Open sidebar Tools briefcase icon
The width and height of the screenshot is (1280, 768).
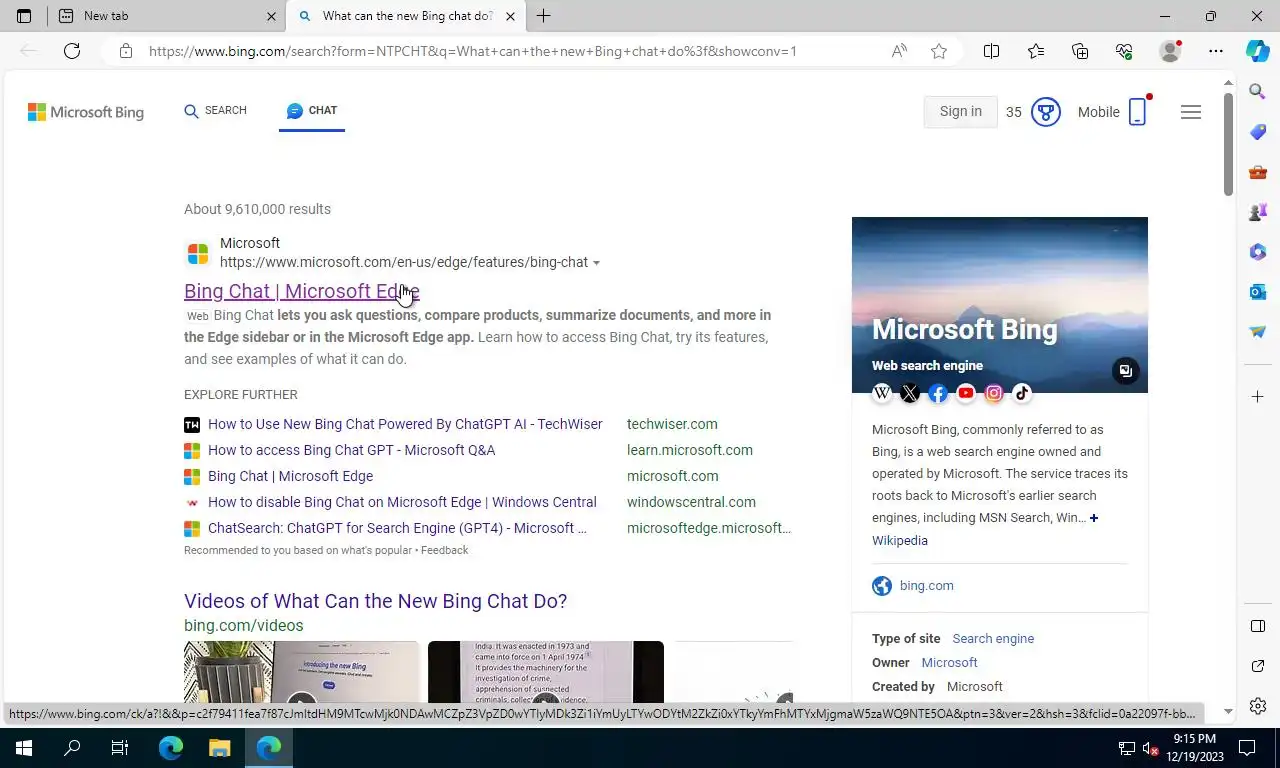click(x=1258, y=172)
